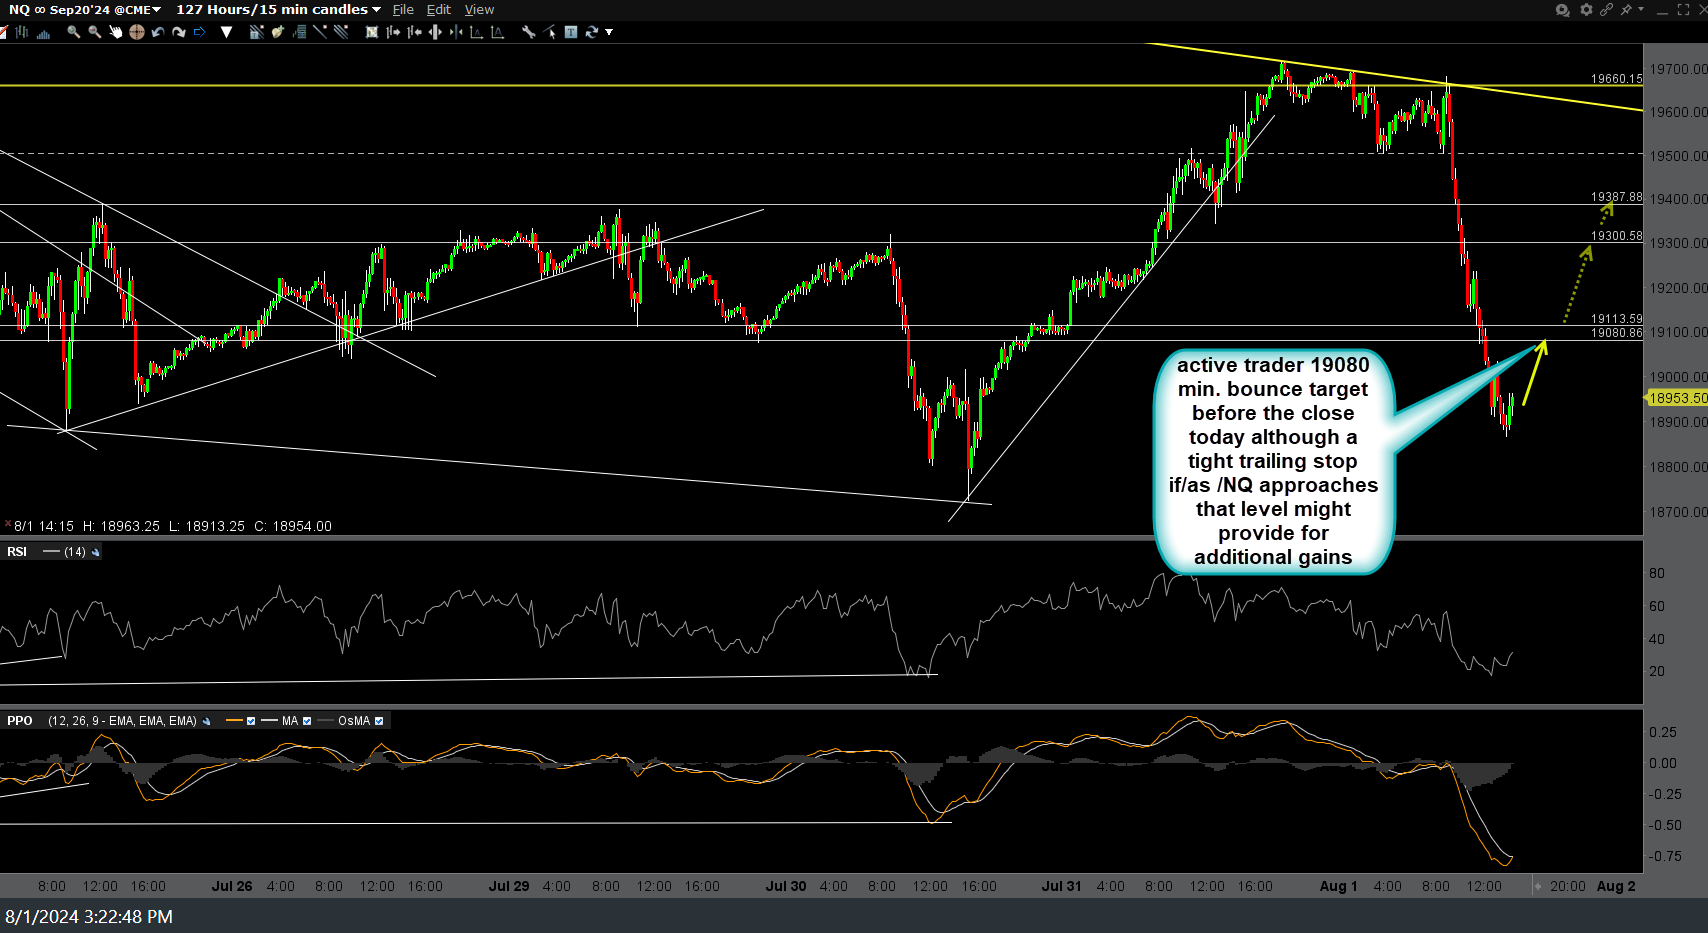
Task: Click the pin window icon in the title bar
Action: [1626, 9]
